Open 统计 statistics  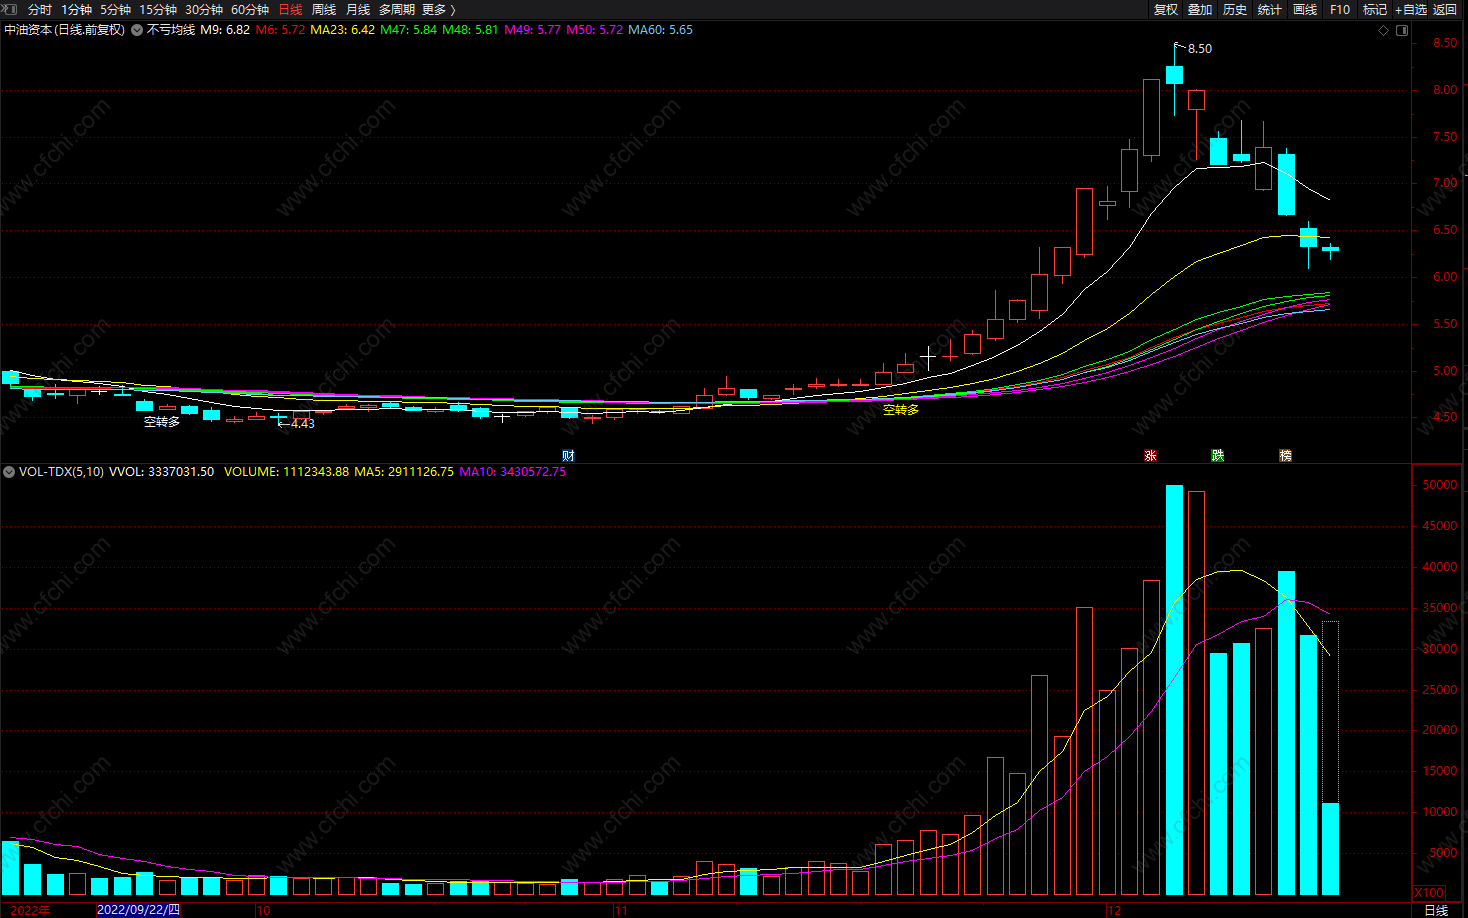click(1270, 9)
